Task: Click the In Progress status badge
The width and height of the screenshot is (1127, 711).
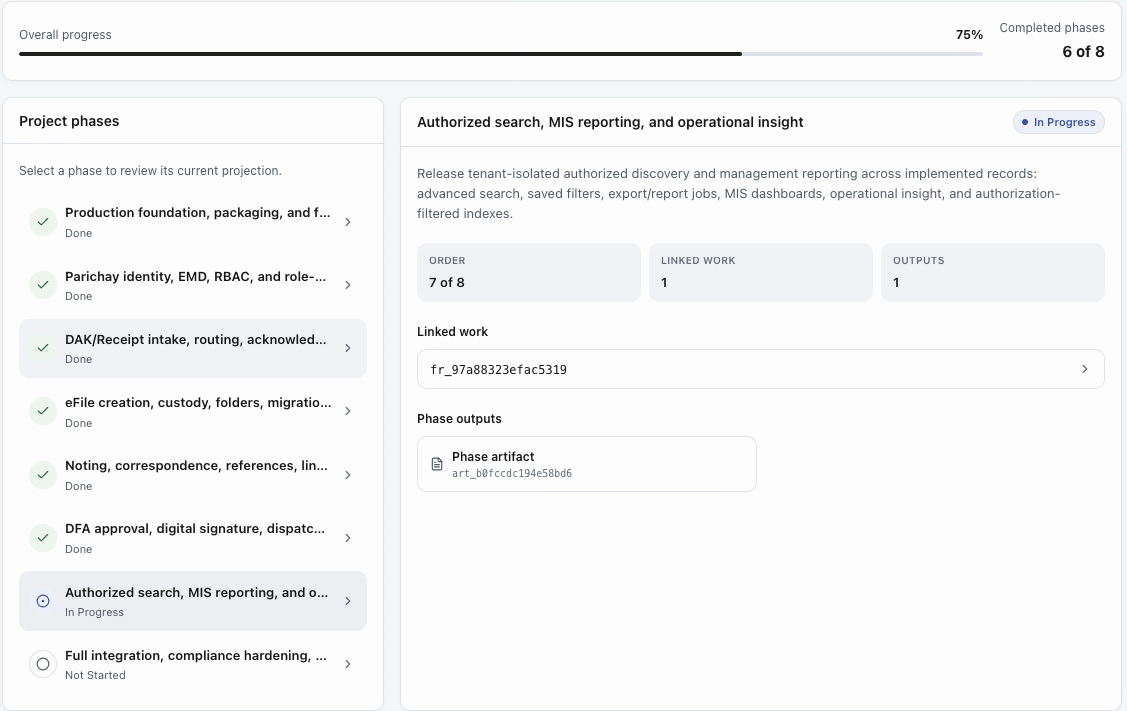Action: point(1059,122)
